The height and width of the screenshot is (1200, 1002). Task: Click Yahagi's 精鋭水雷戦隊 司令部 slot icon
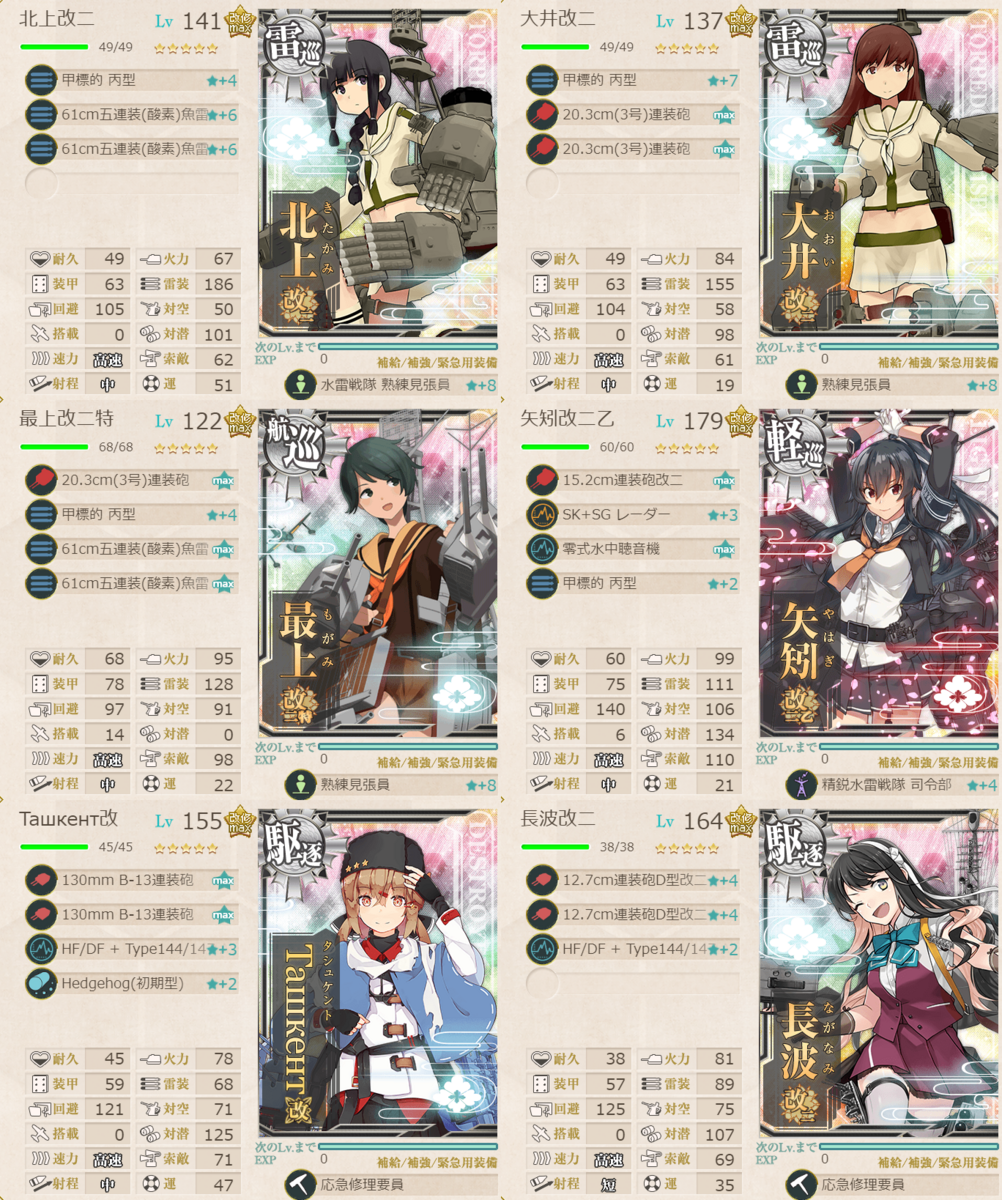pos(800,784)
